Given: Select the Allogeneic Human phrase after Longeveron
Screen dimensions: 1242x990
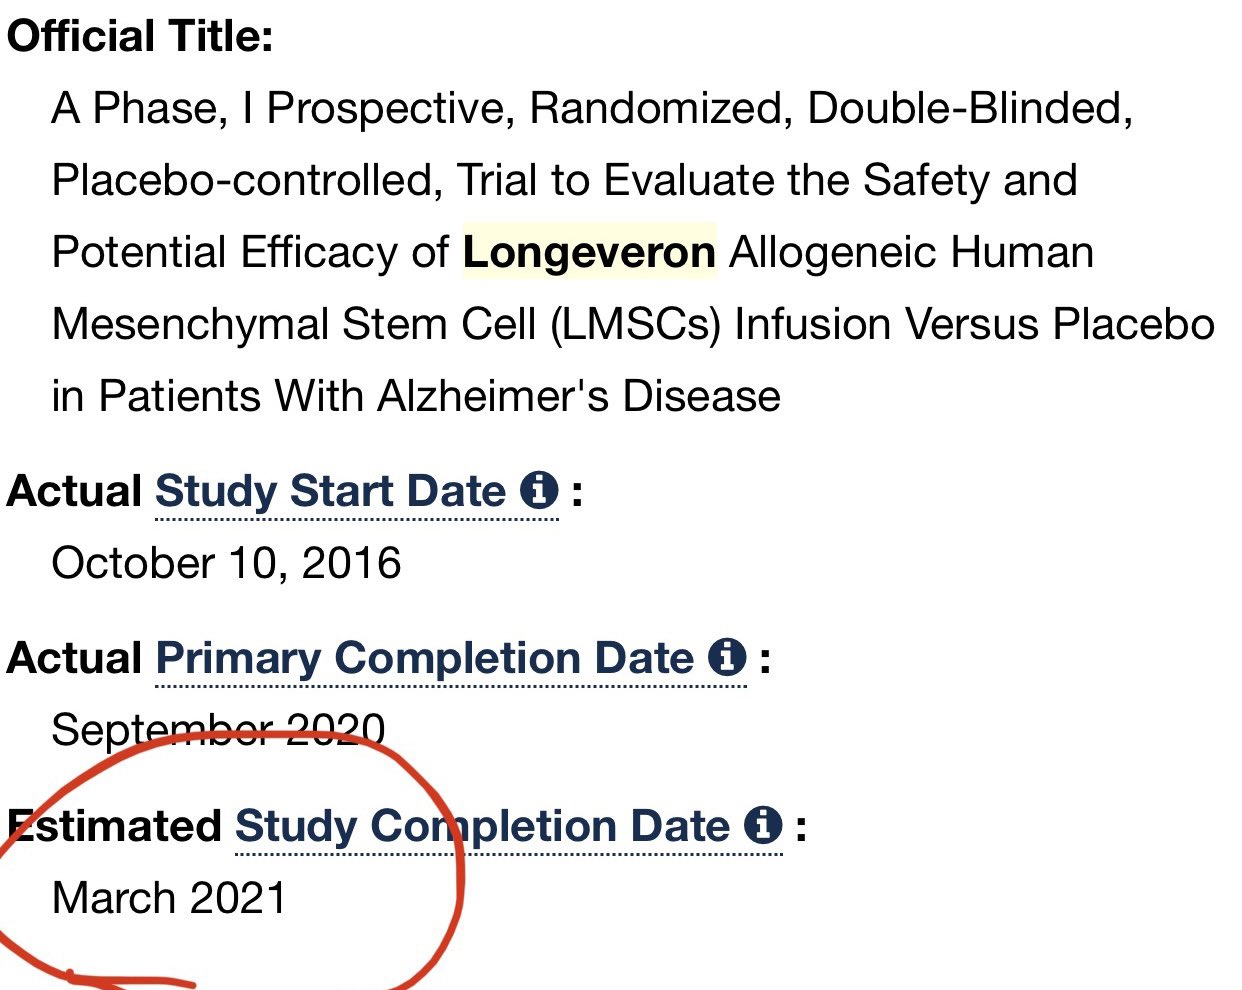Looking at the screenshot, I should coord(912,252).
